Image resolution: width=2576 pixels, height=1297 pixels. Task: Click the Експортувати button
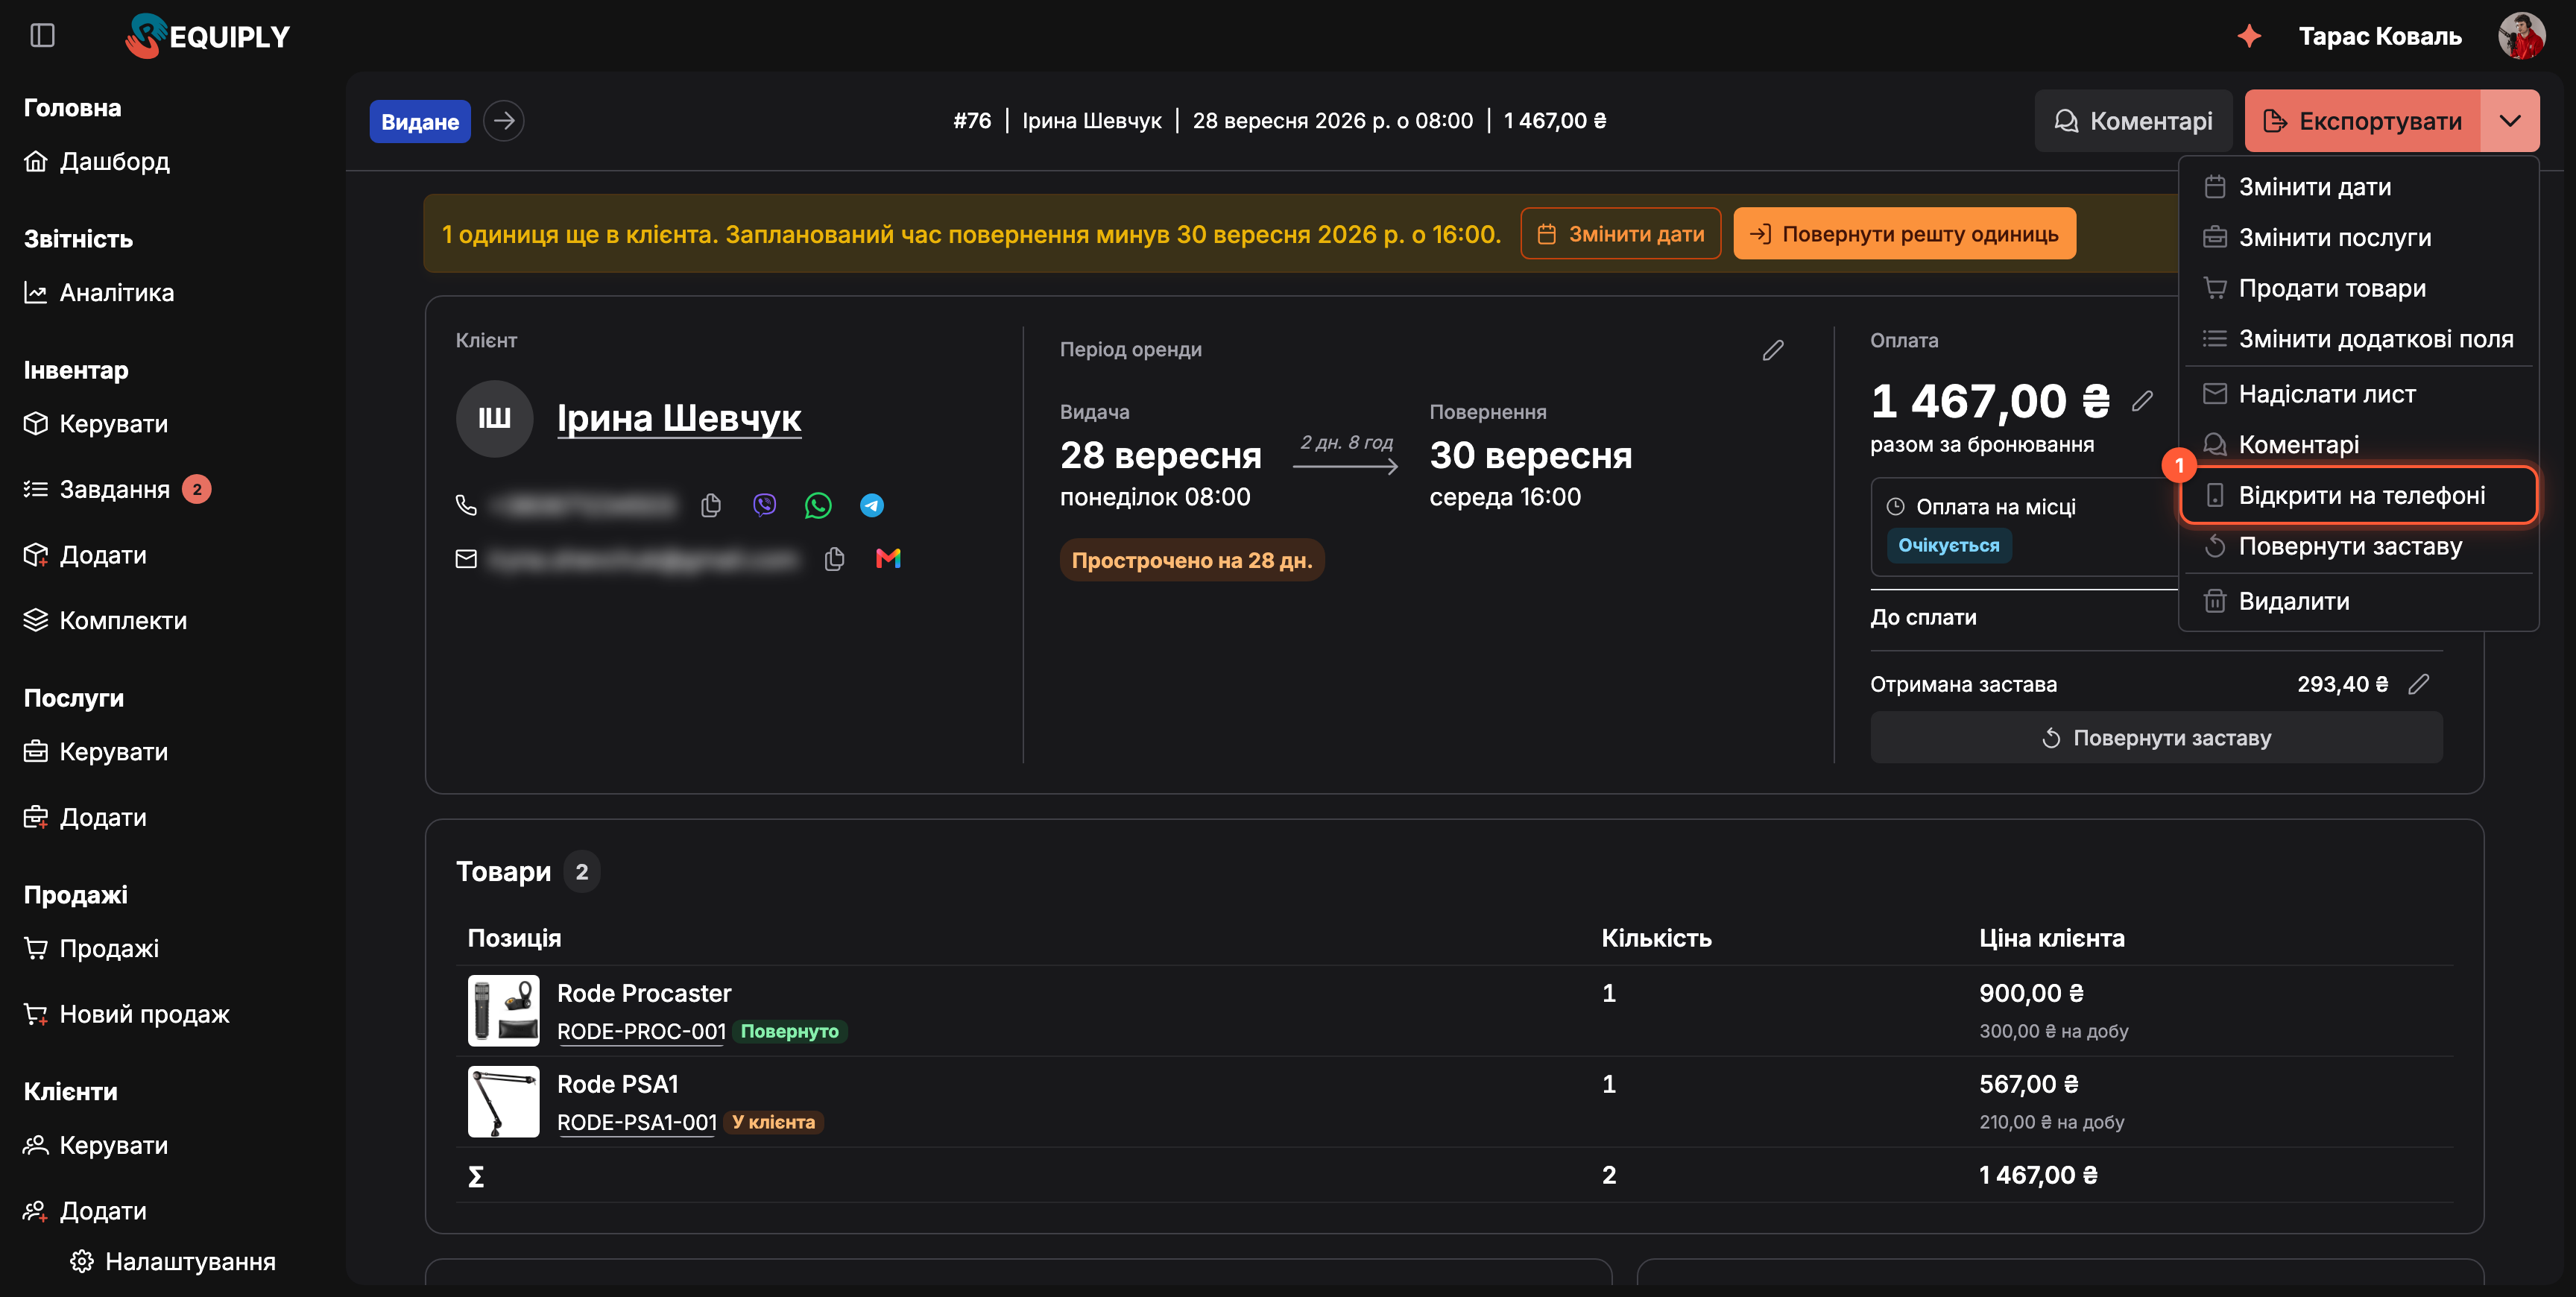click(x=2362, y=121)
